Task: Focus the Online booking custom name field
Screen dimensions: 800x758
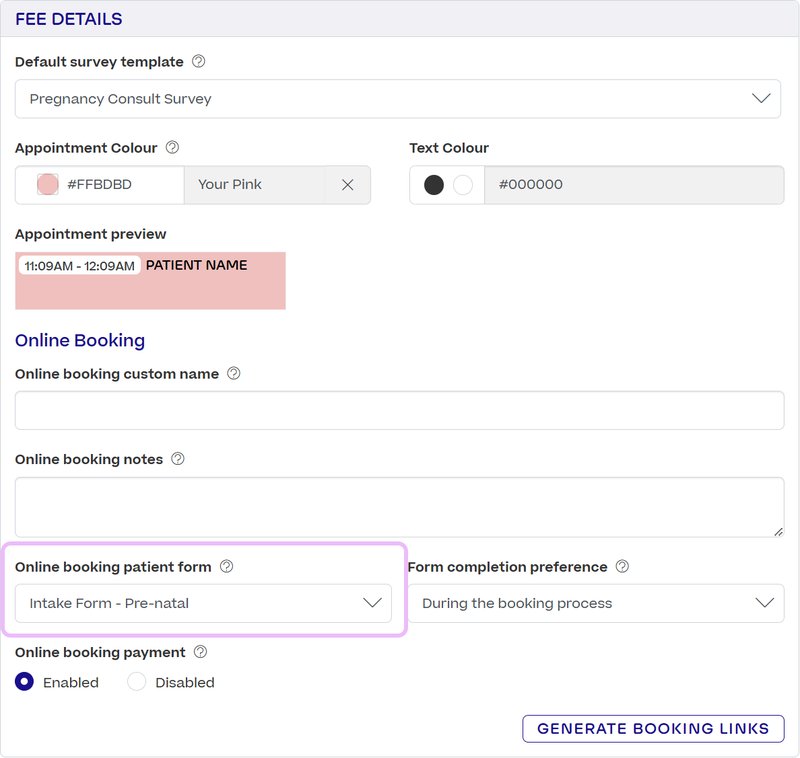Action: coord(399,410)
